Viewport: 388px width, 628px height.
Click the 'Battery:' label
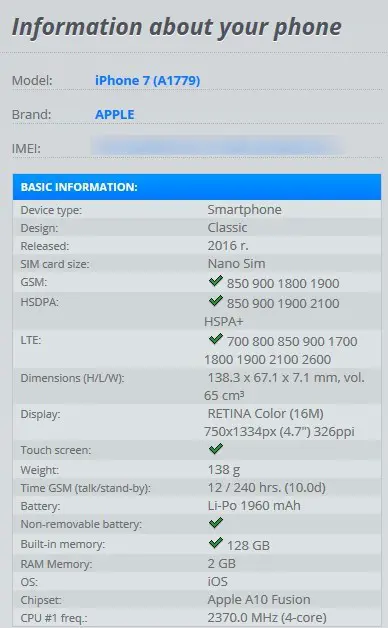click(x=40, y=506)
